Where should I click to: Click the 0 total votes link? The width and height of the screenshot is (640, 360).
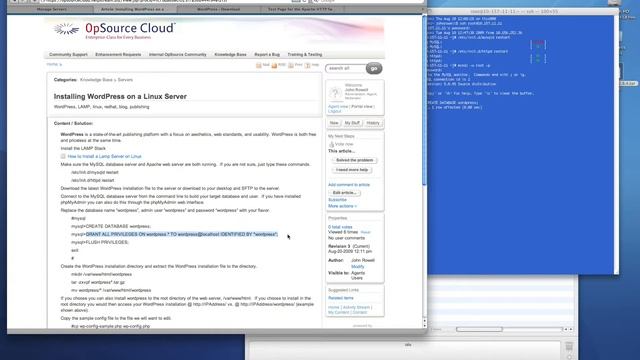[x=340, y=227]
